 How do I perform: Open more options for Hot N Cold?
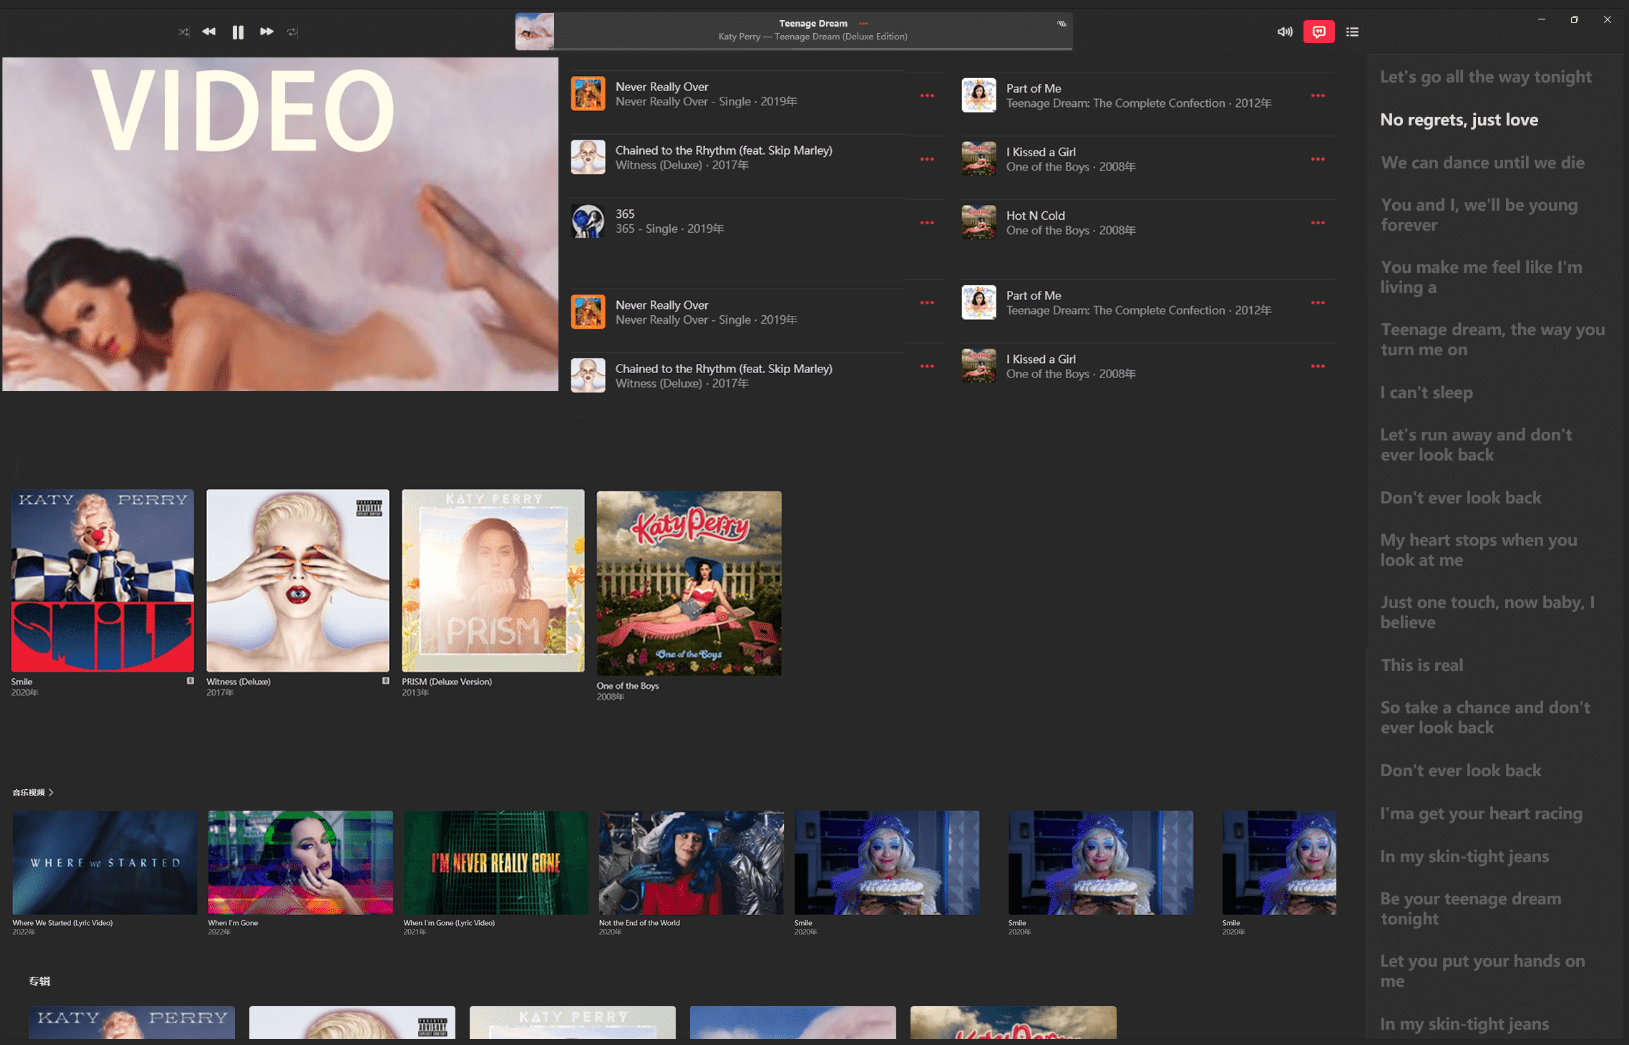point(1318,223)
